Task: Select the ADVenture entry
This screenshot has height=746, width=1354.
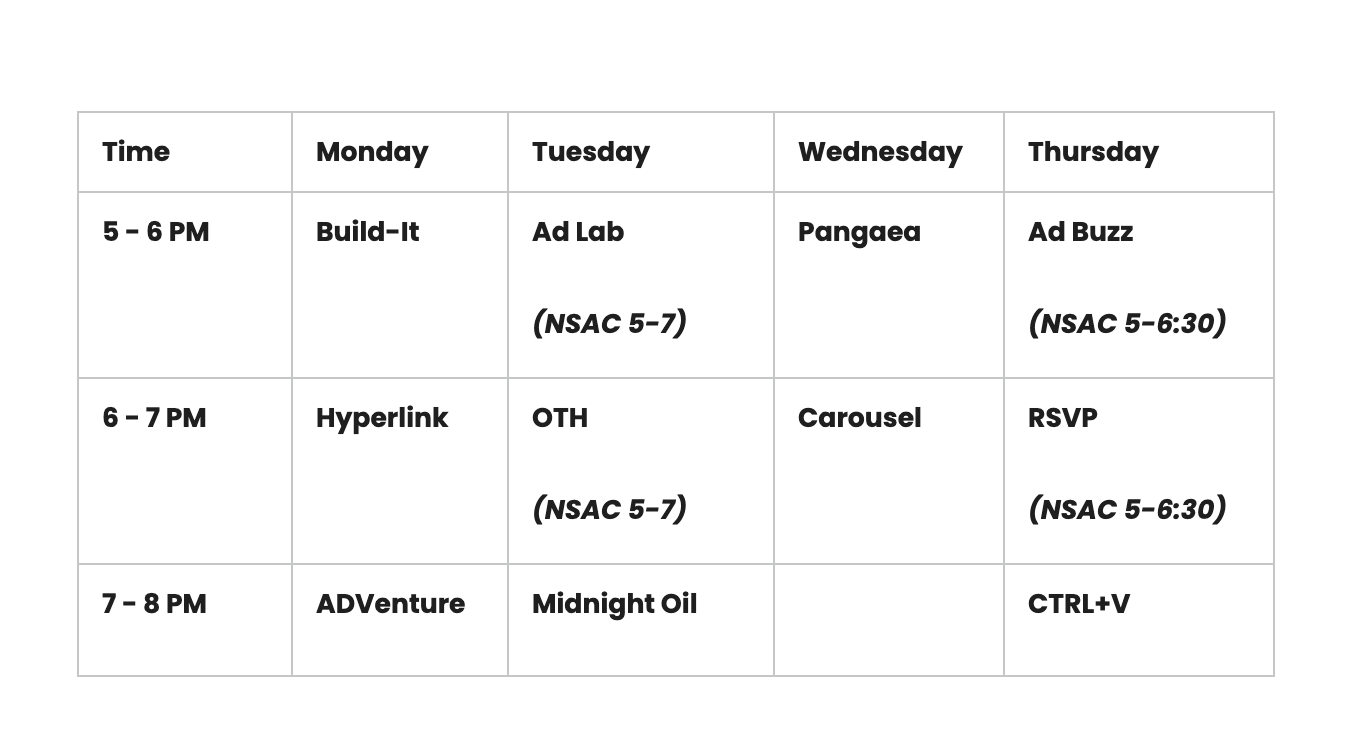Action: 390,604
